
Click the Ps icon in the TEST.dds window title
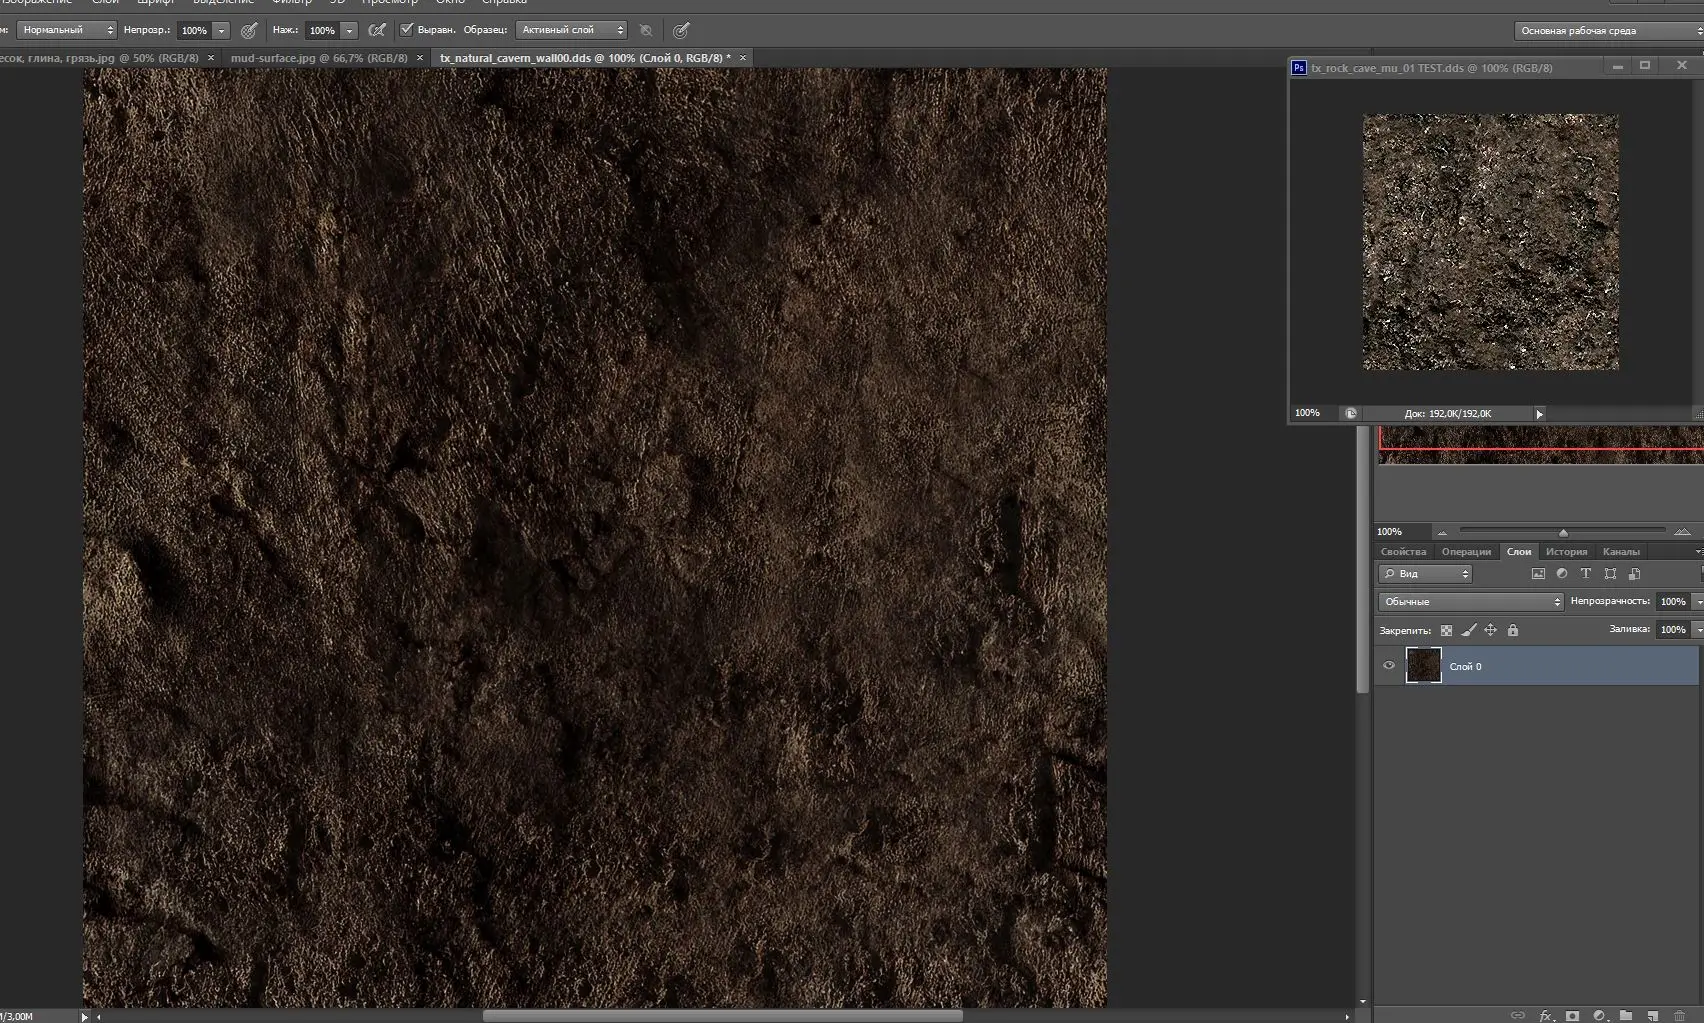coord(1299,68)
